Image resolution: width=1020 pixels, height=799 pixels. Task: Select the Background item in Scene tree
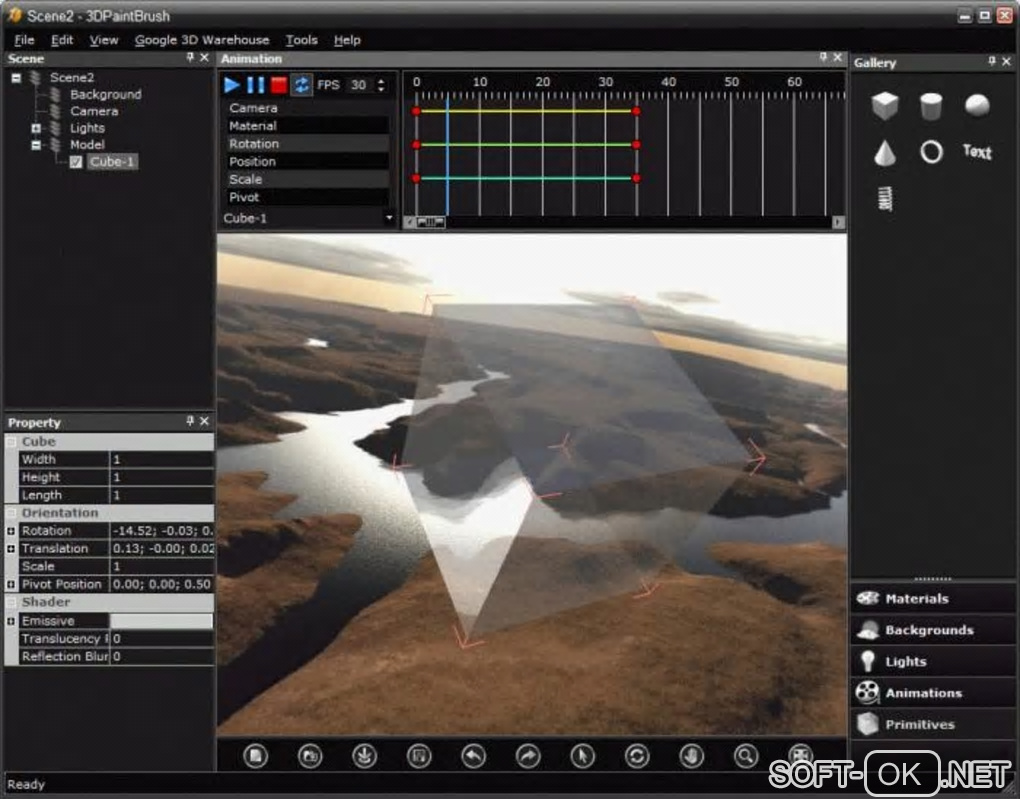[105, 94]
